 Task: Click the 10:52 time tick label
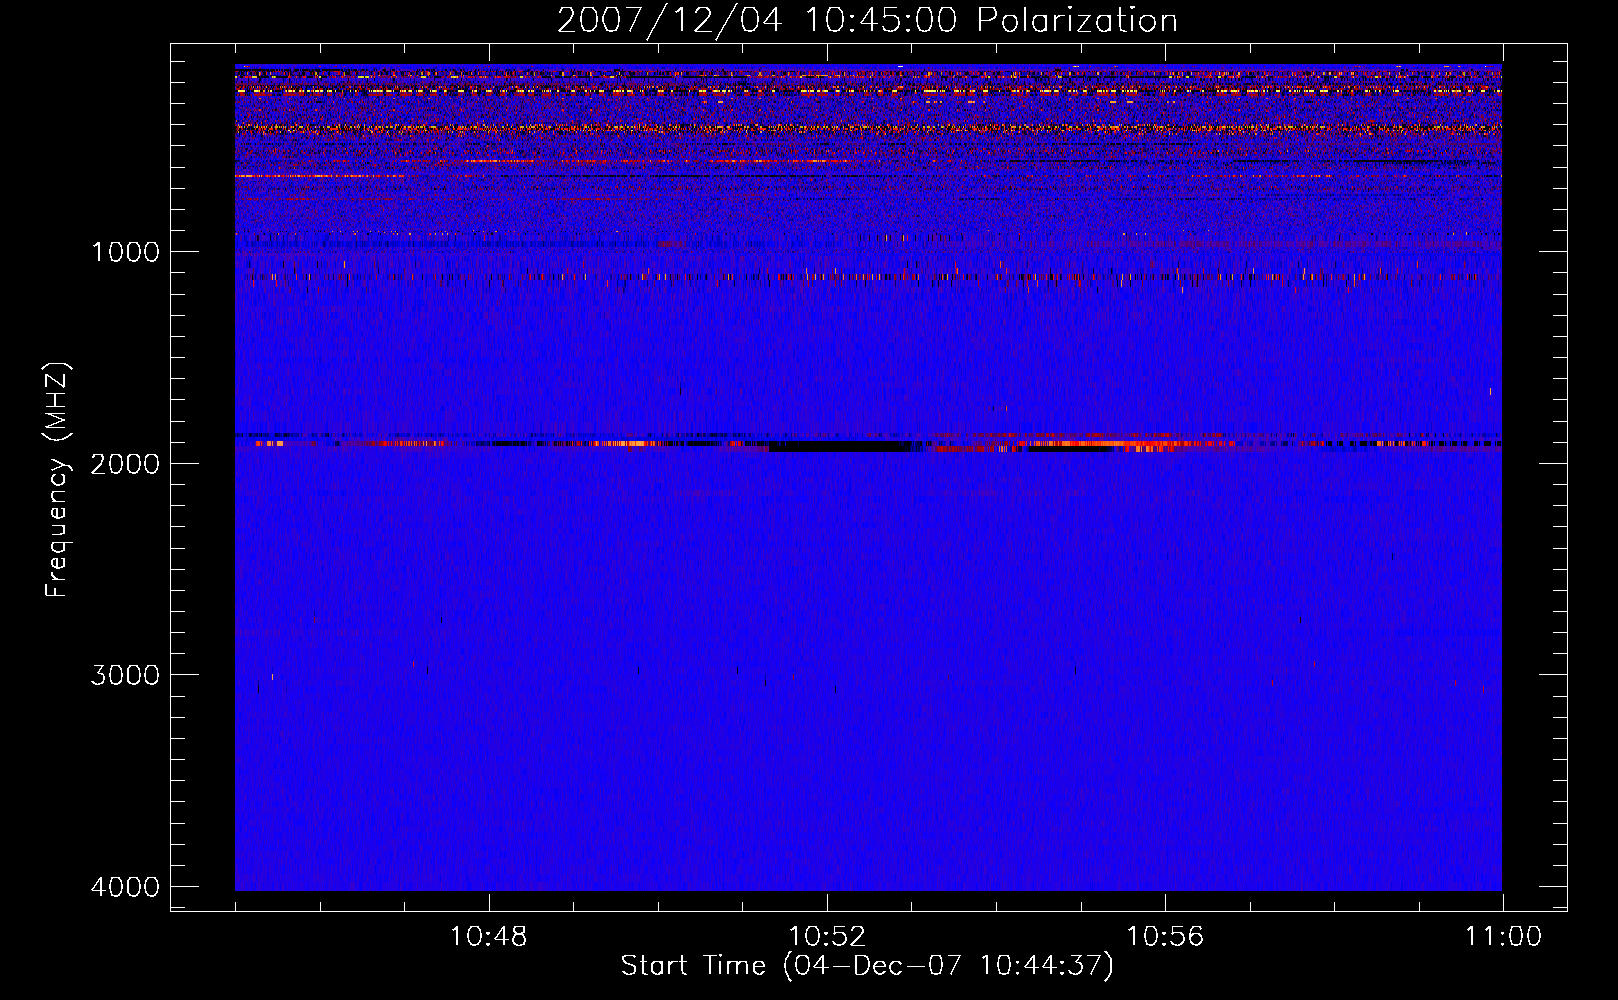click(x=827, y=937)
